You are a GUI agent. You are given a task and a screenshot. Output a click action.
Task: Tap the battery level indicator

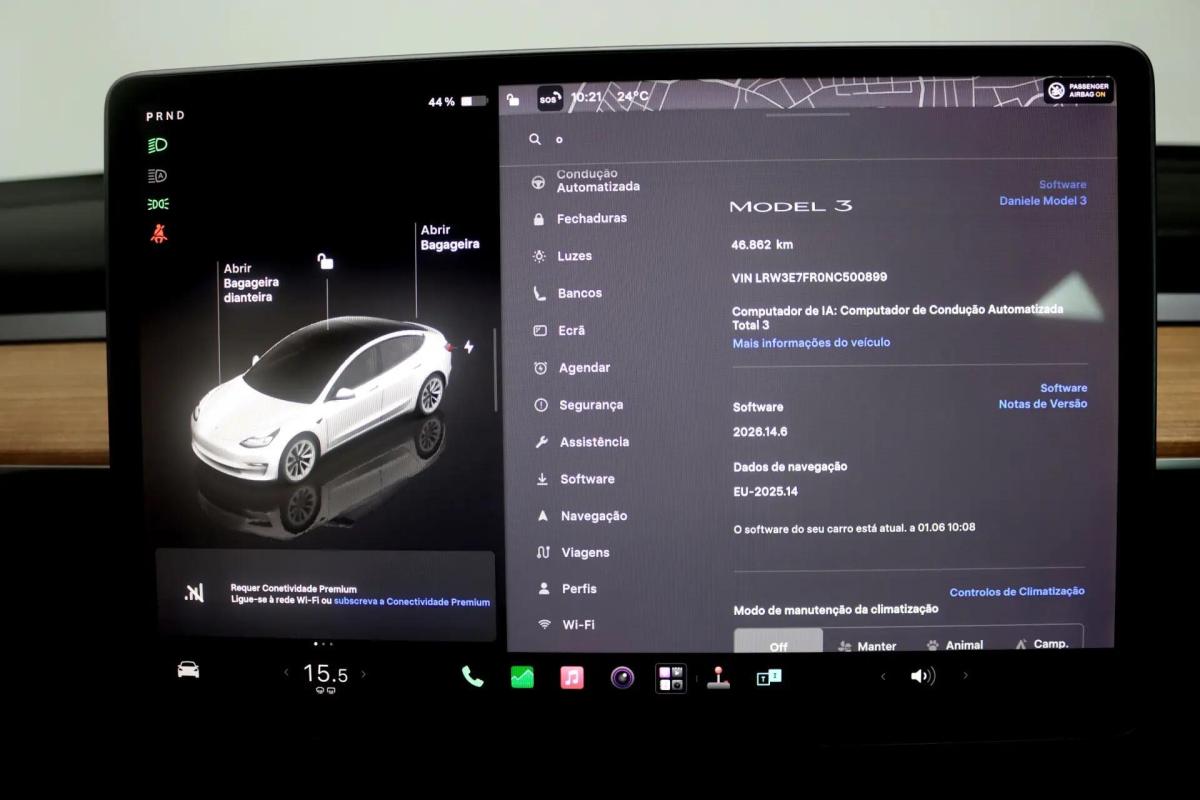[x=457, y=102]
